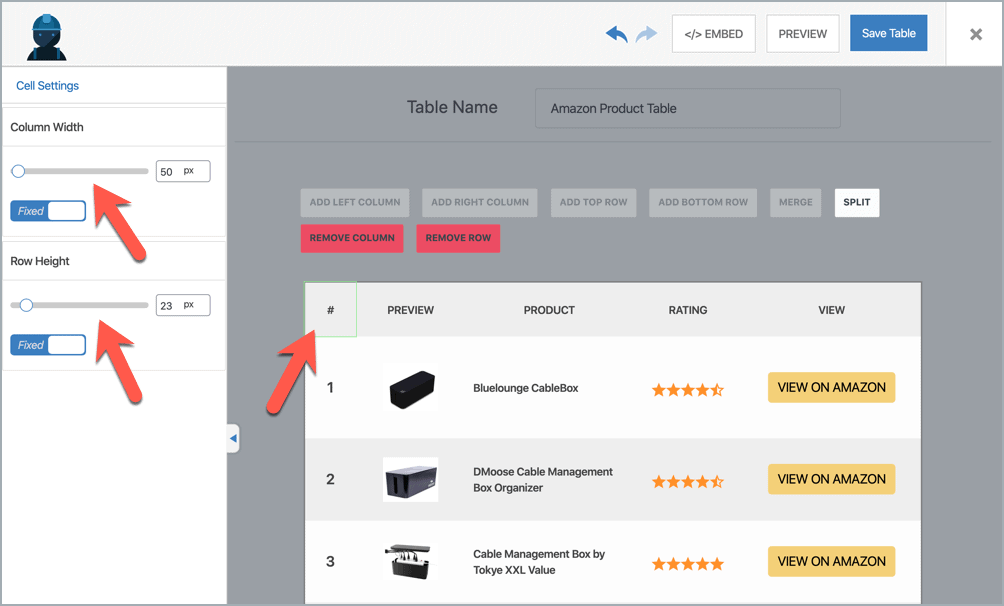Click REMOVE COLUMN button
The height and width of the screenshot is (606, 1004).
[352, 238]
